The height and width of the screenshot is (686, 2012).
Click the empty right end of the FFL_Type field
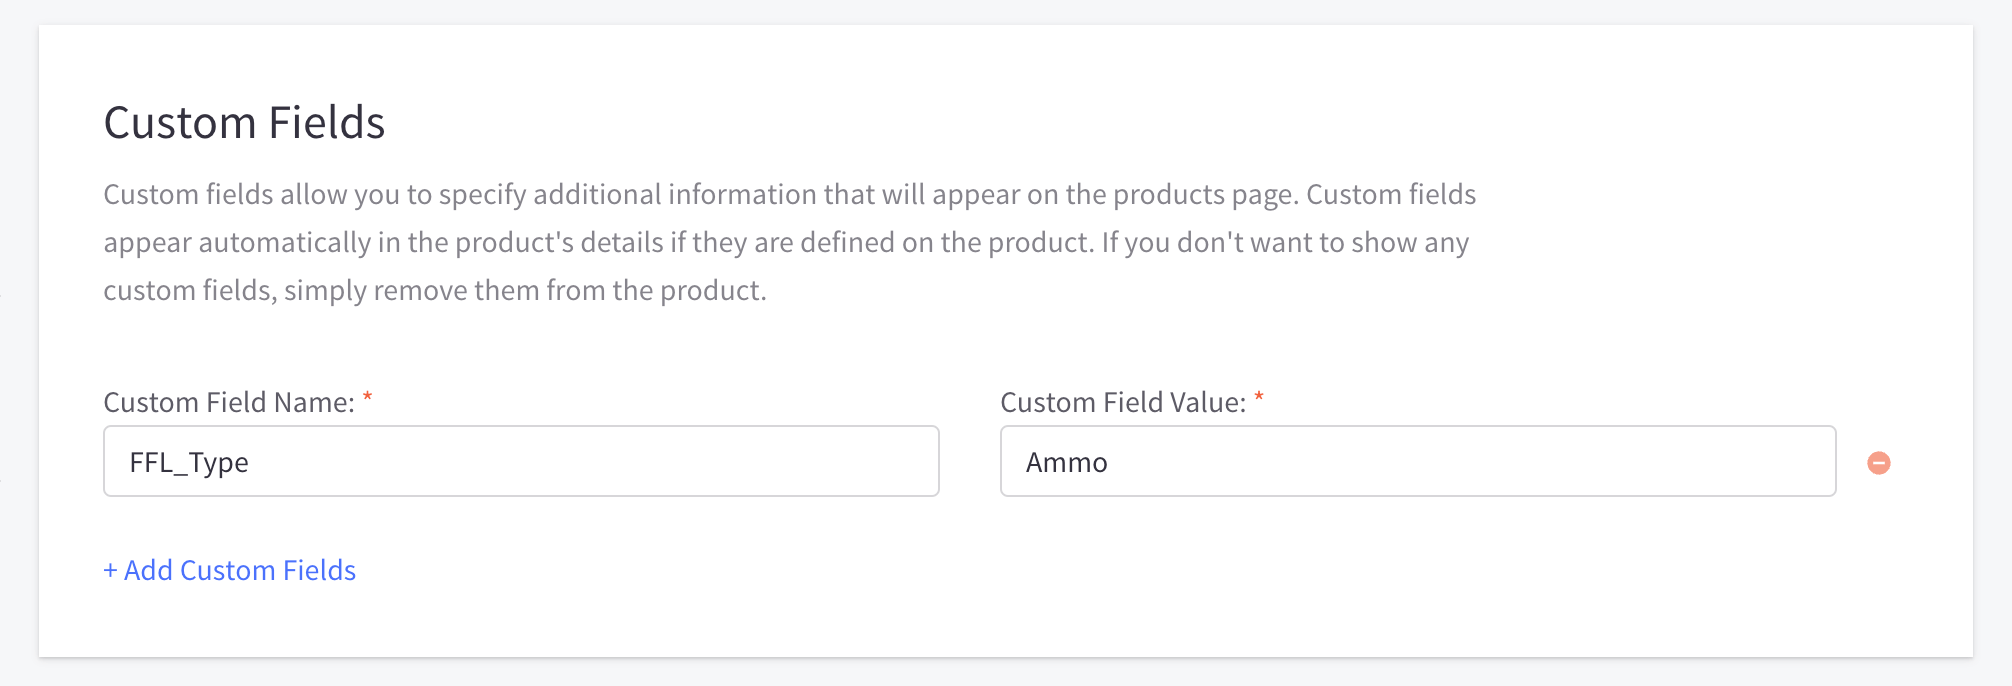click(x=800, y=461)
